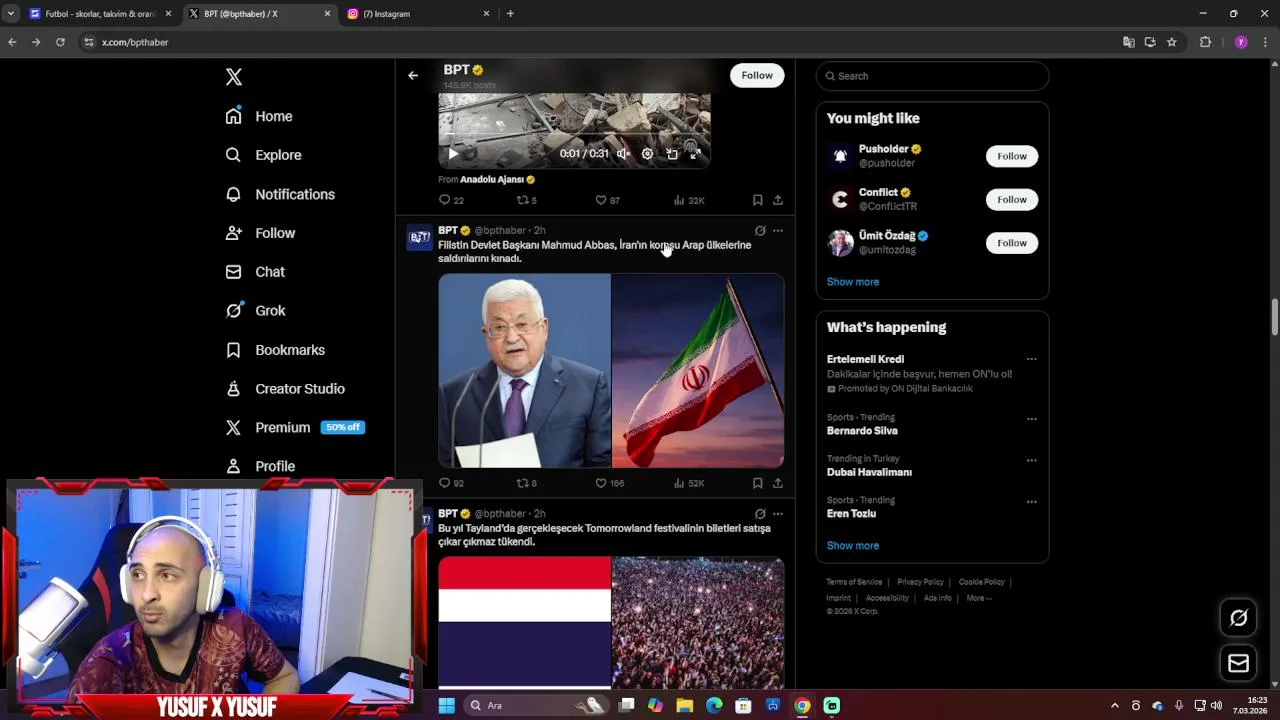1280x720 pixels.
Task: Play the Anadolu Ajansı video
Action: point(453,154)
